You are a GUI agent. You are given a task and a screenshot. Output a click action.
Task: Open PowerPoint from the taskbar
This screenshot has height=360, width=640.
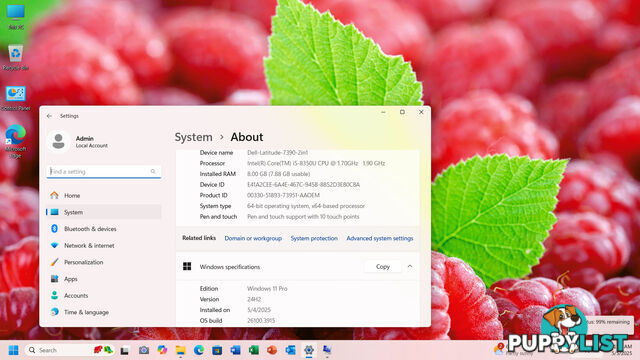click(272, 350)
